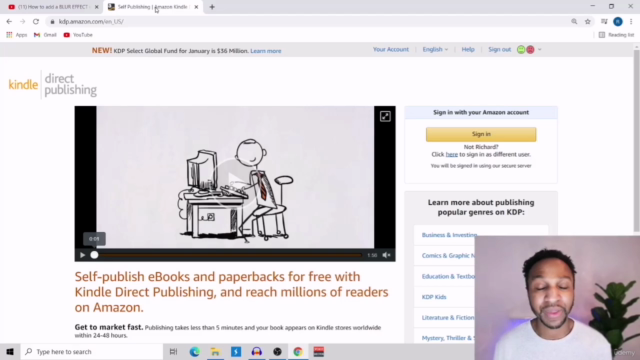
Task: Expand the English language dropdown
Action: click(x=435, y=49)
